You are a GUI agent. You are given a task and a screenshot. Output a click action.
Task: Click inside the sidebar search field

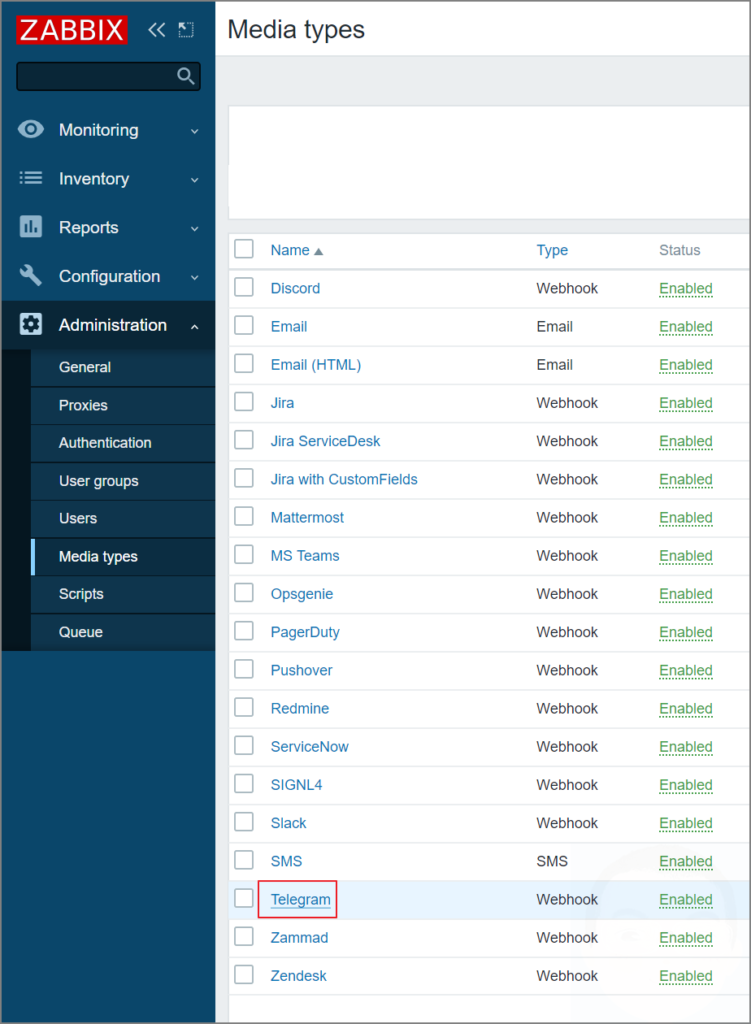pyautogui.click(x=100, y=76)
